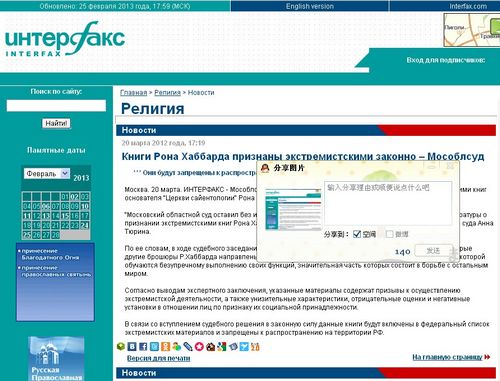Select calendar day 17
Screen dimensions: 500x381
coord(85,216)
